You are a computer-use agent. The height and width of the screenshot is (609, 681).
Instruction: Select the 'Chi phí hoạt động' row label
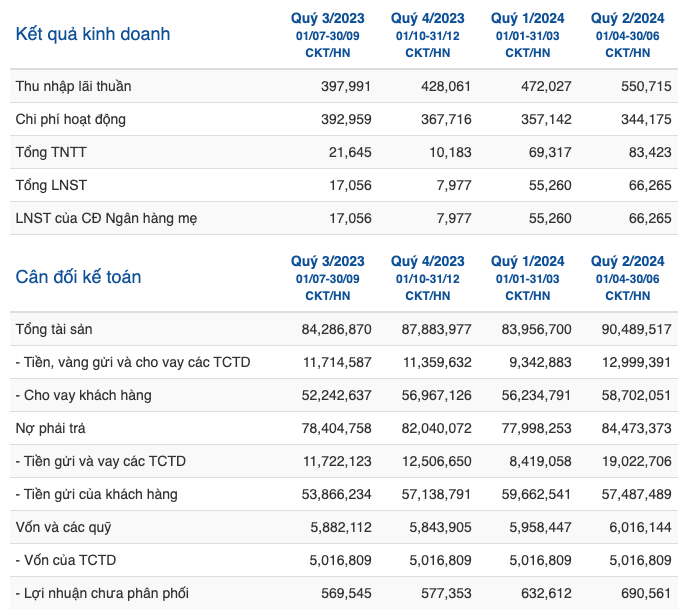(x=70, y=119)
